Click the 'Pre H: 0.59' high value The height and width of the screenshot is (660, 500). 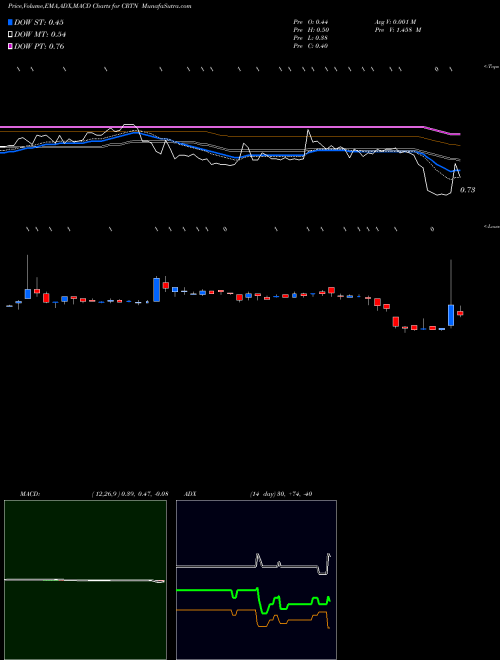(311, 30)
